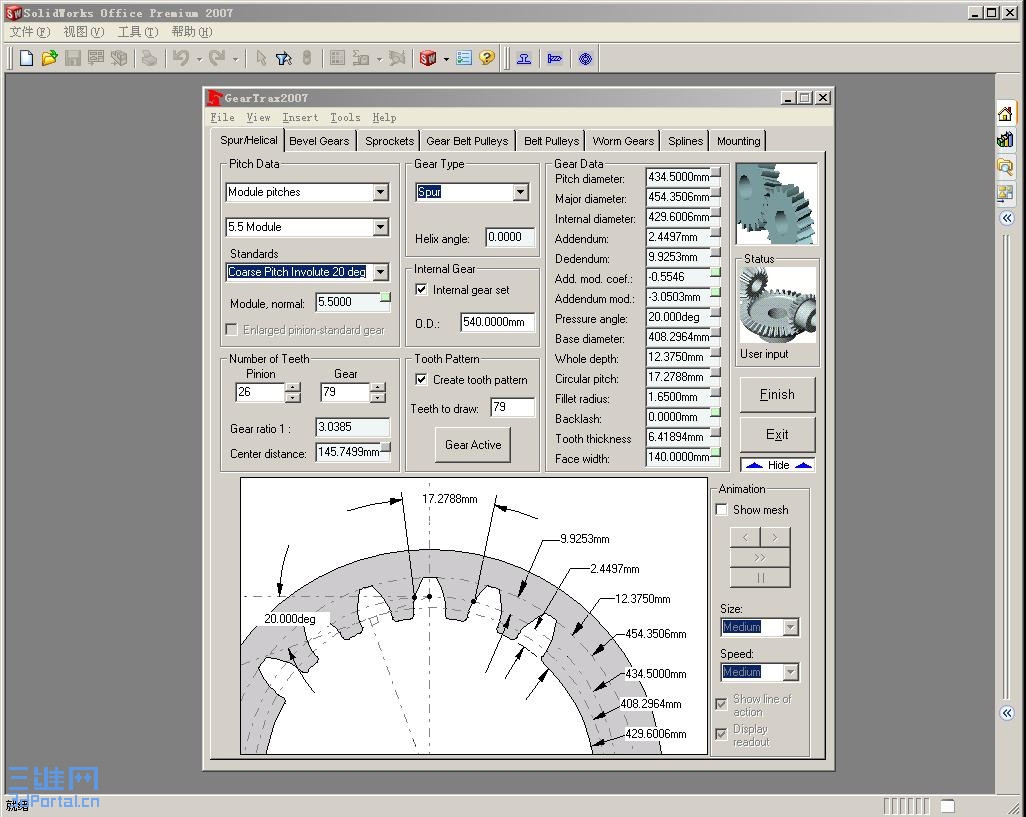1026x817 pixels.
Task: Click the Options list icon in toolbar
Action: [x=464, y=58]
